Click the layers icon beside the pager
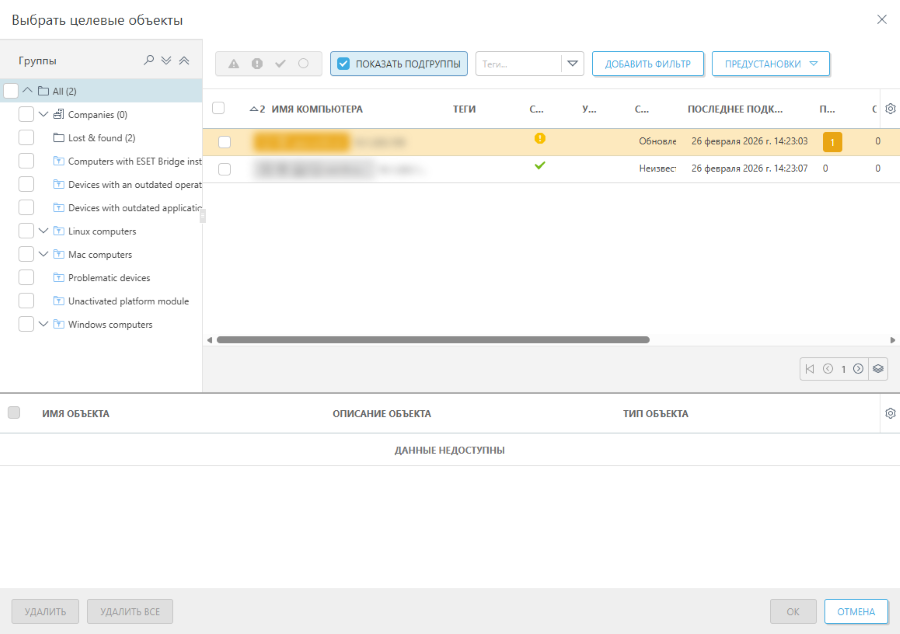 point(878,369)
